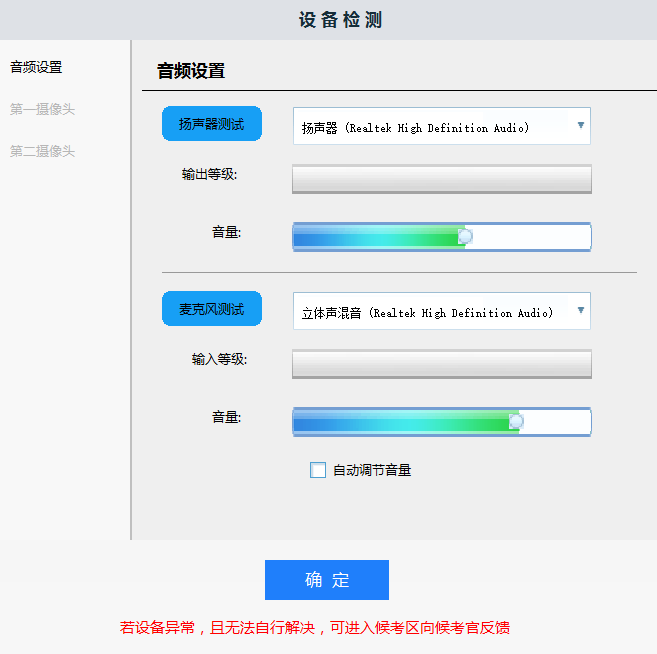Click the microphone volume slider handle
Image resolution: width=657 pixels, height=654 pixels.
[516, 421]
